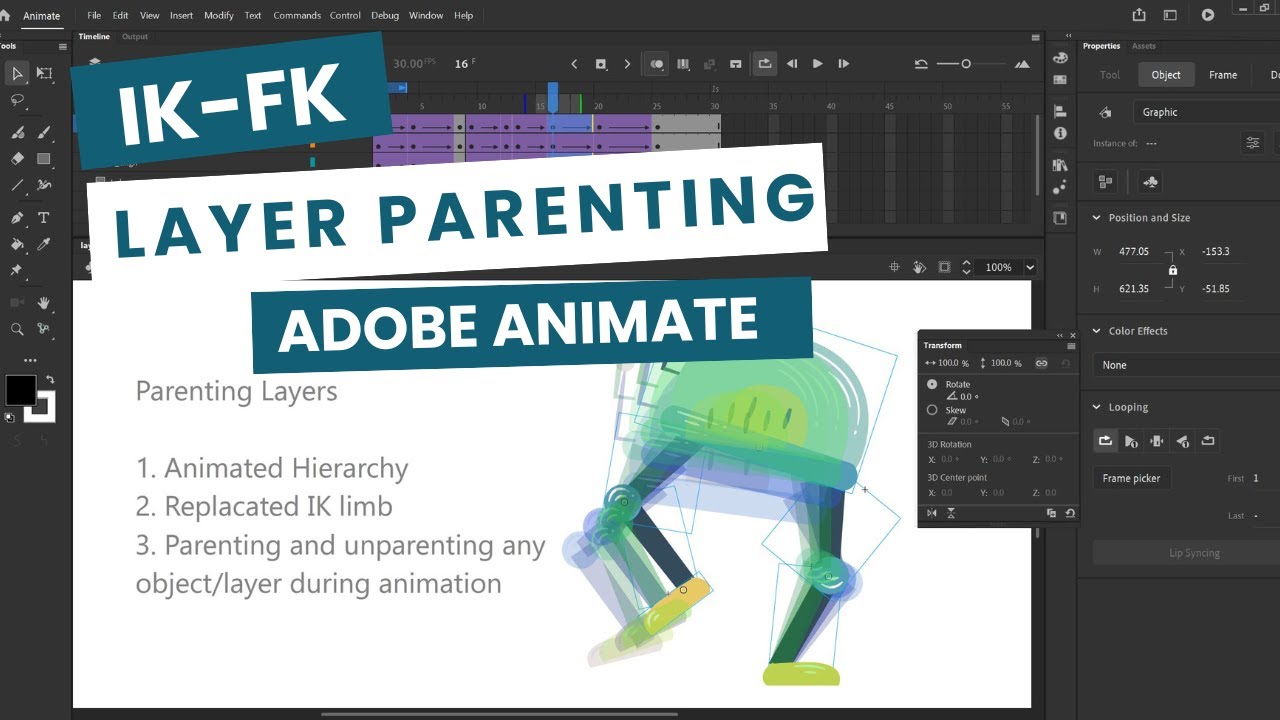This screenshot has height=720, width=1280.
Task: Enable Single Frame looping option
Action: point(1157,441)
